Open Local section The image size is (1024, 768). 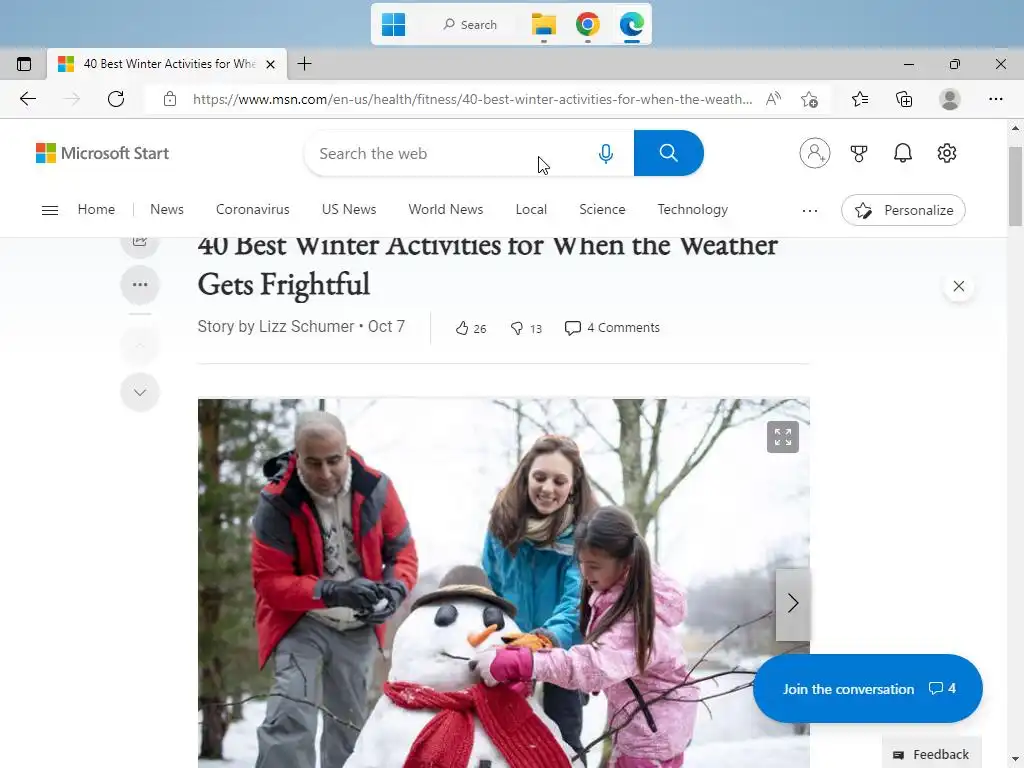pyautogui.click(x=531, y=210)
